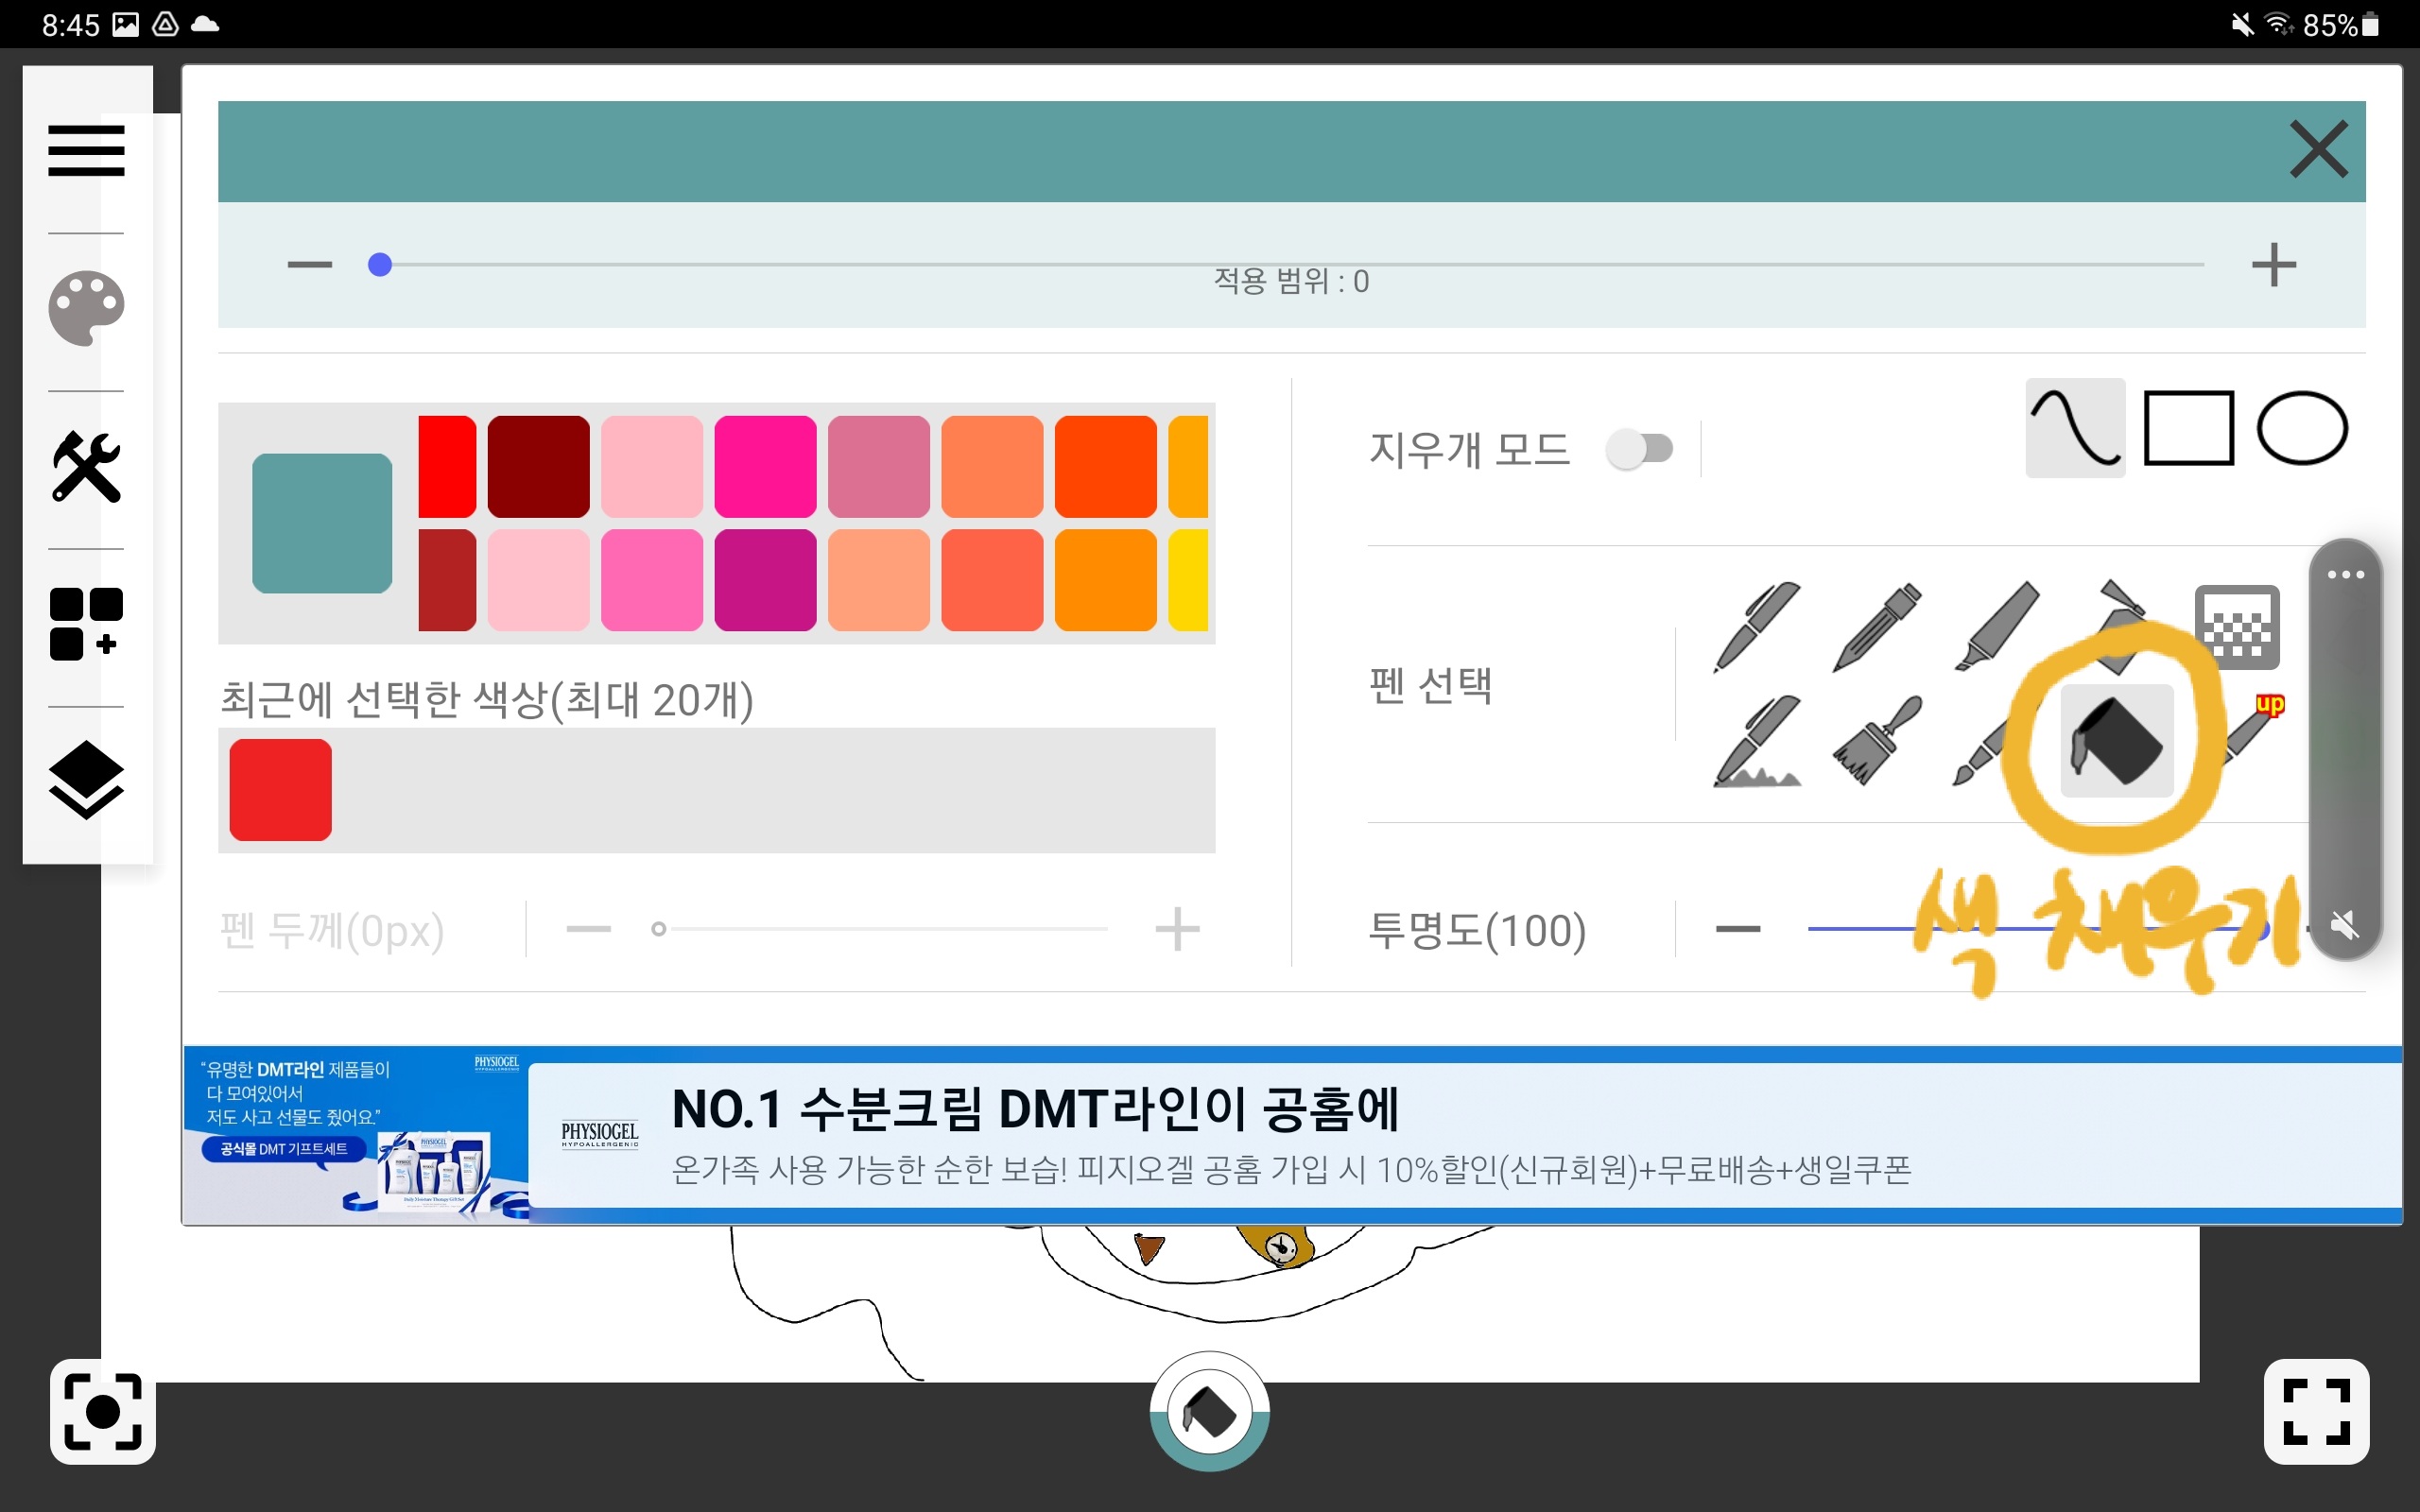
Task: Select the pencil tool
Action: (1877, 626)
